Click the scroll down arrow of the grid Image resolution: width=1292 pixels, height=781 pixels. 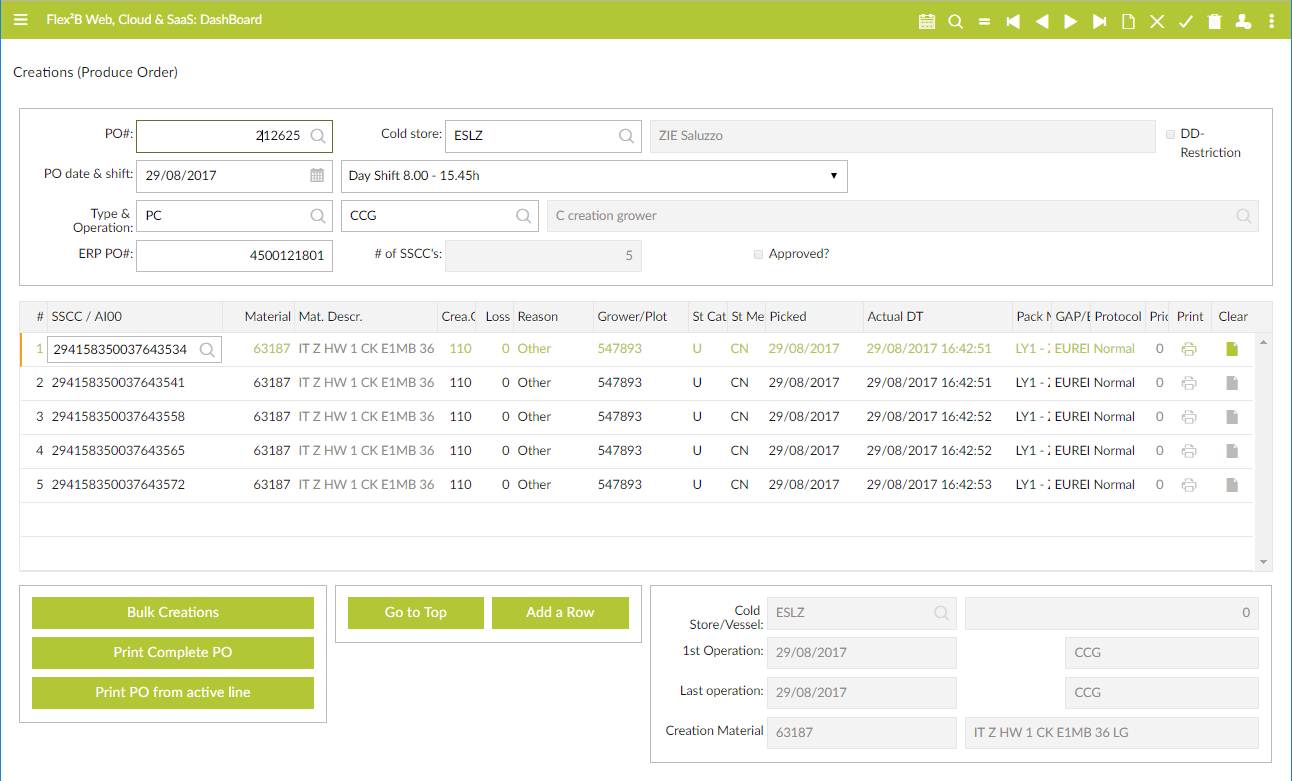tap(1264, 562)
